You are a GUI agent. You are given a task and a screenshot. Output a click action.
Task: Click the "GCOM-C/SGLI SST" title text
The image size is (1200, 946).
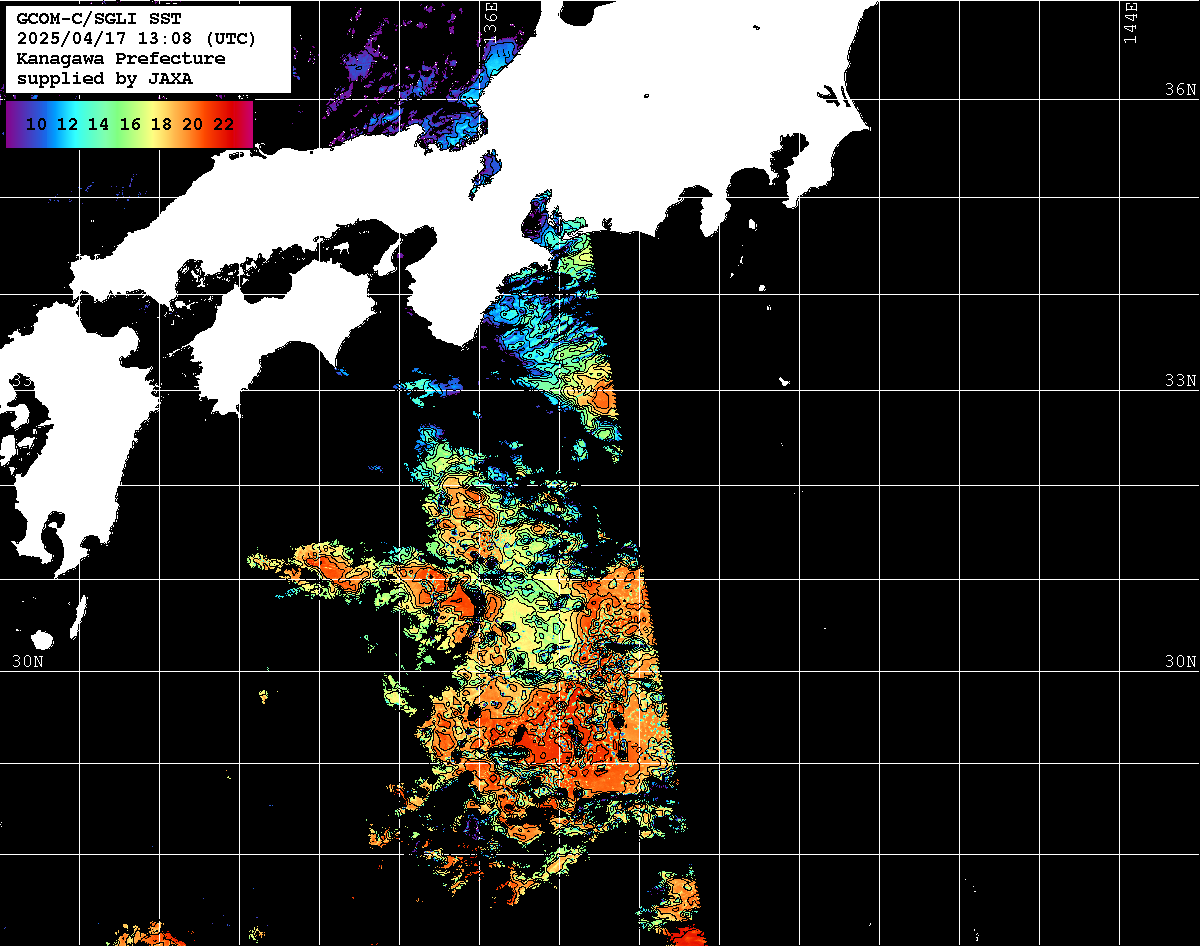99,19
